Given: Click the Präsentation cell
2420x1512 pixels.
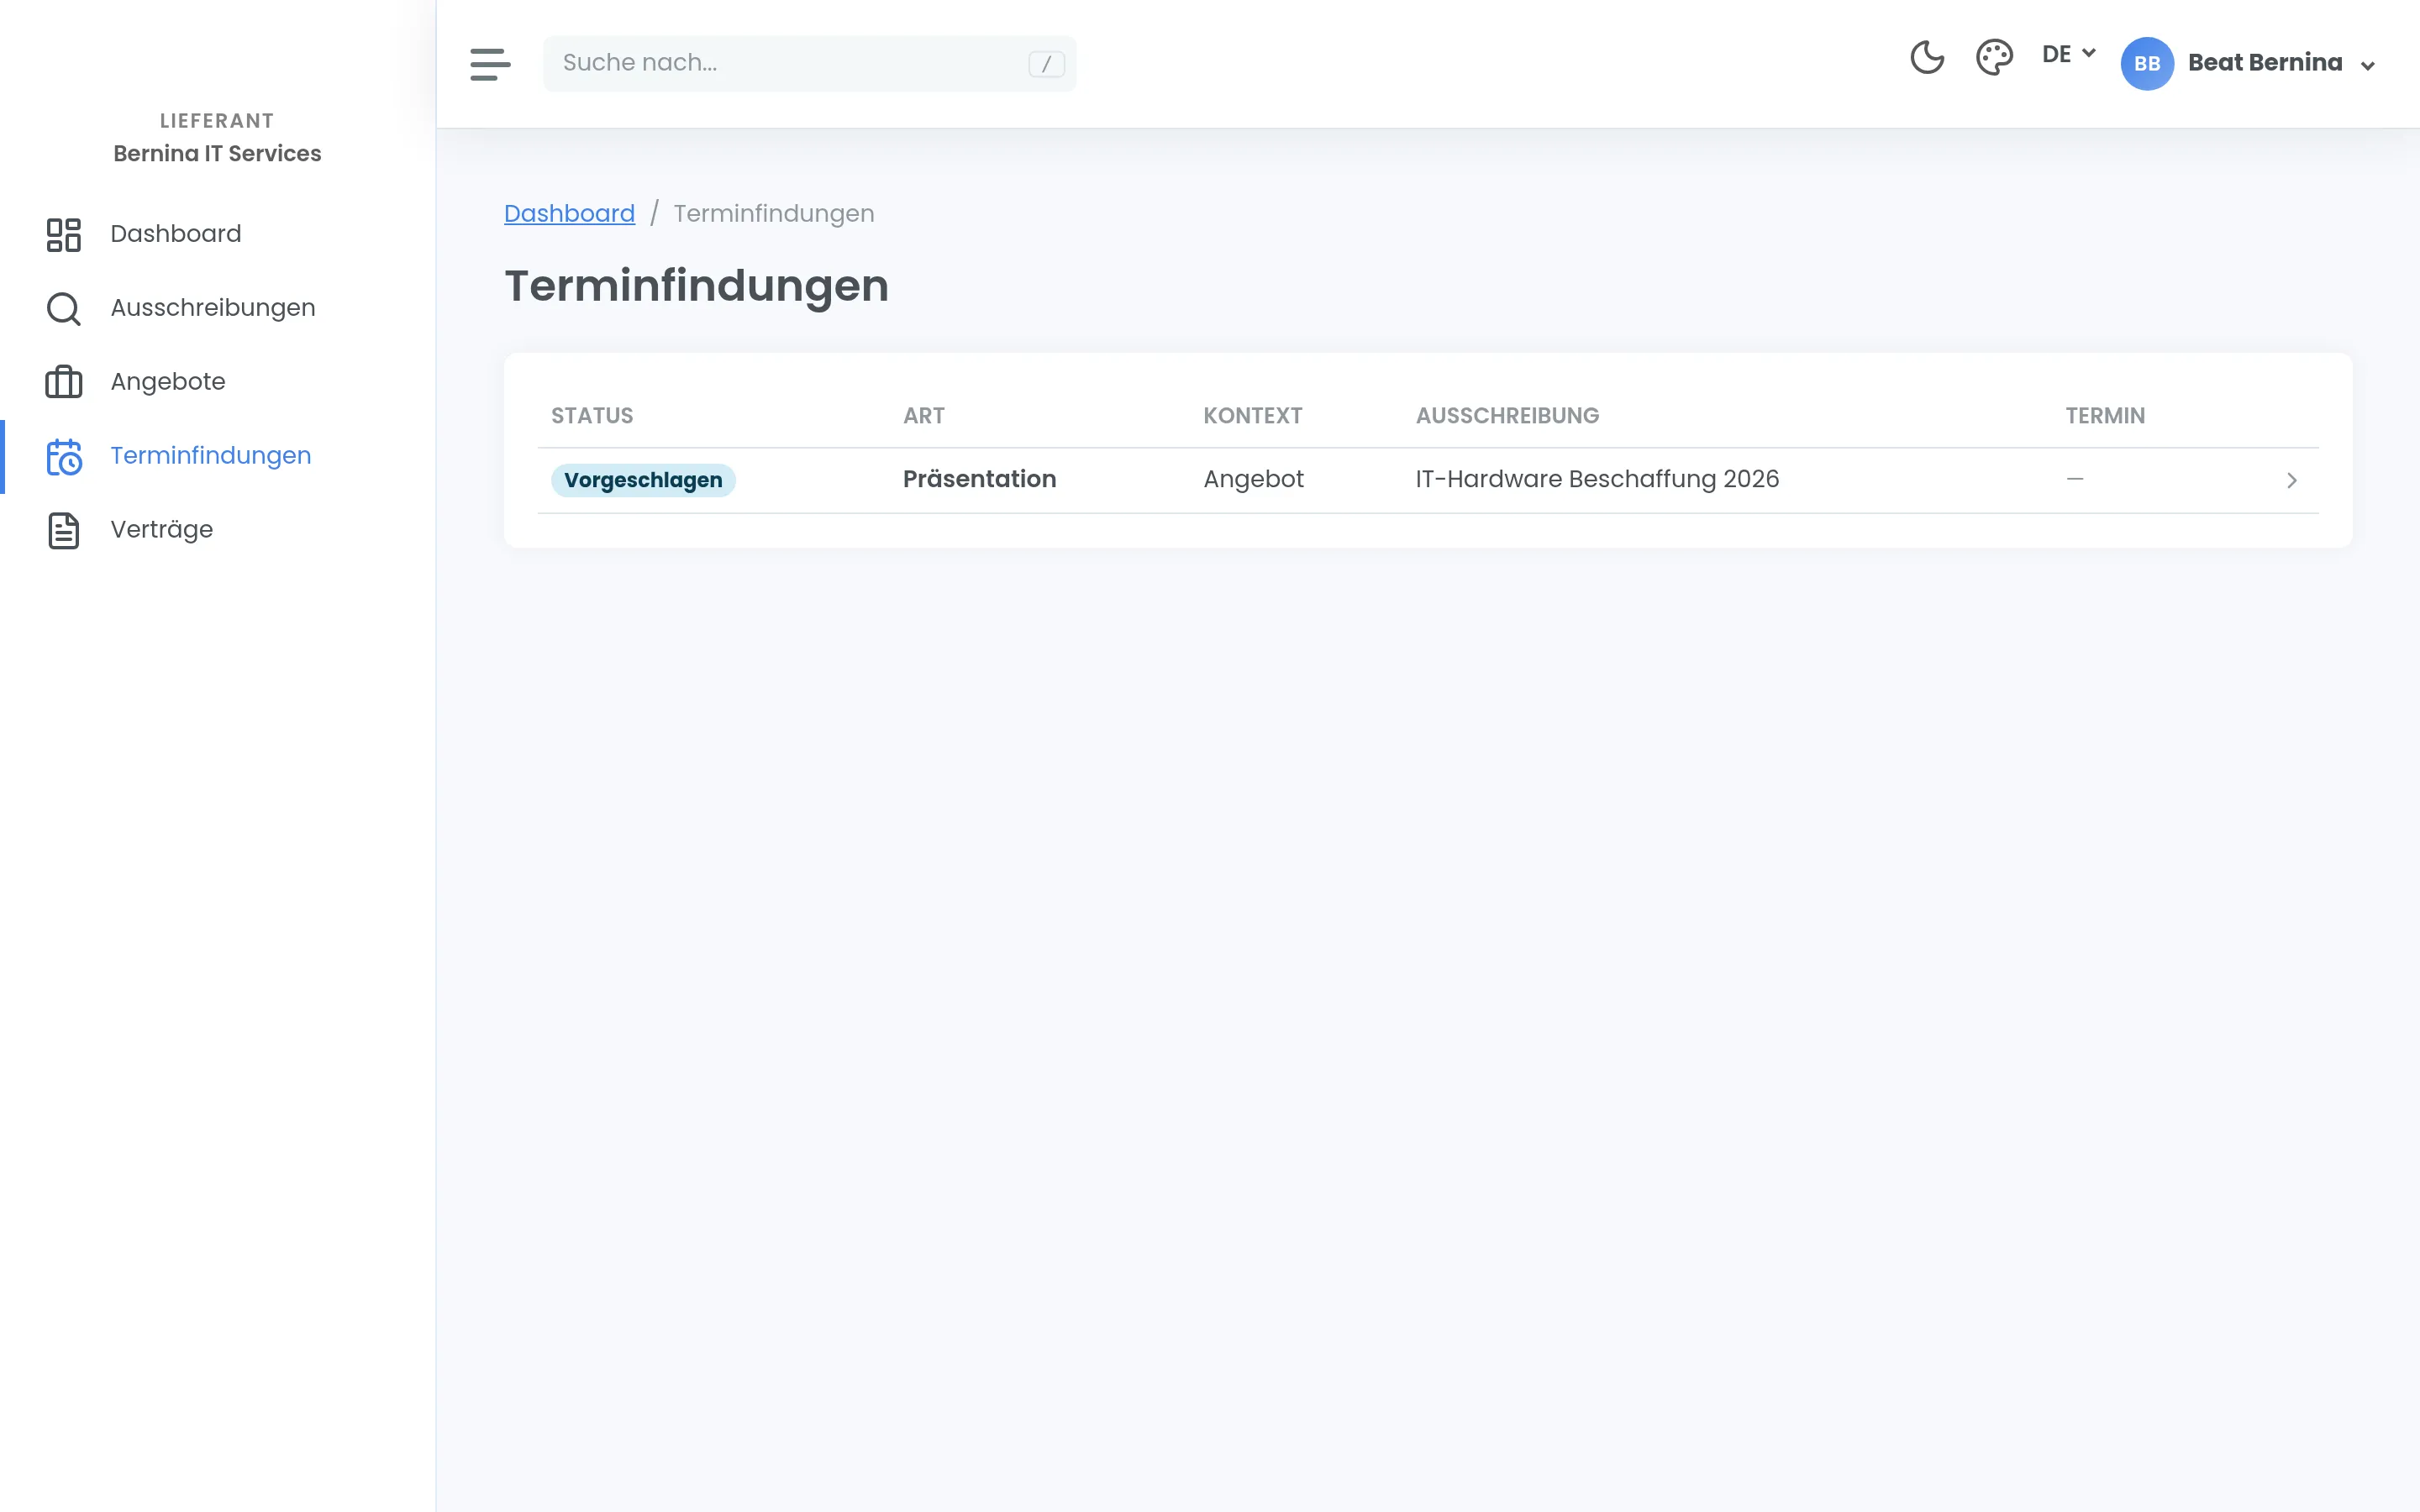Looking at the screenshot, I should pos(979,480).
